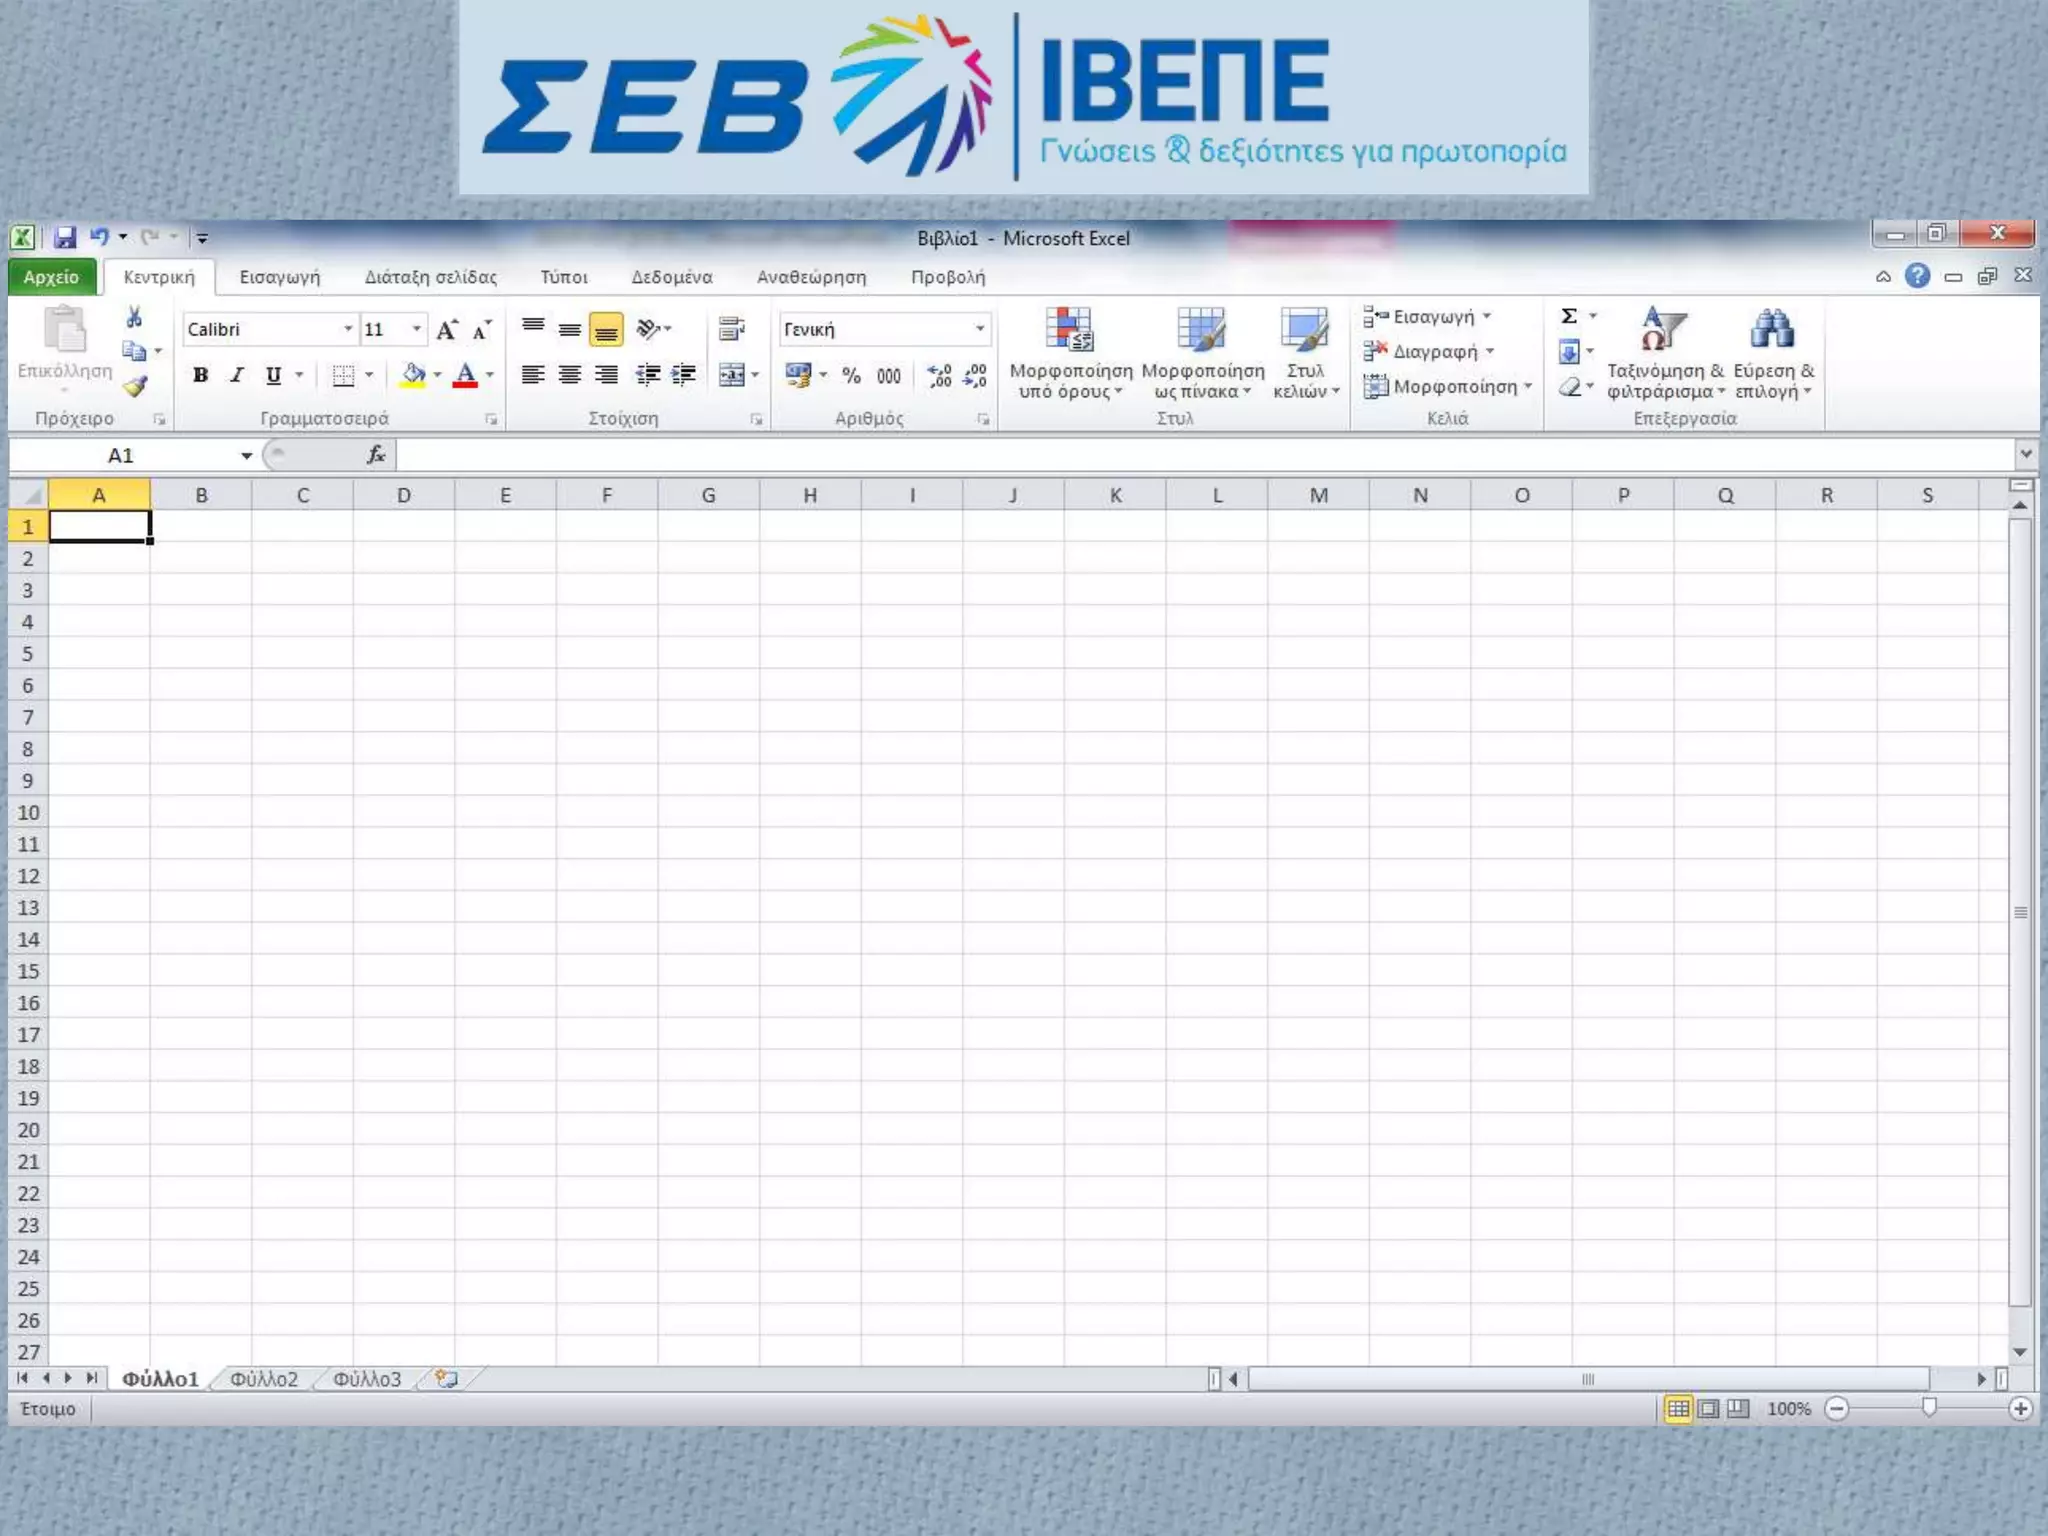Click the zoom slider handle
Viewport: 2048px width, 1536px height.
tap(1929, 1408)
